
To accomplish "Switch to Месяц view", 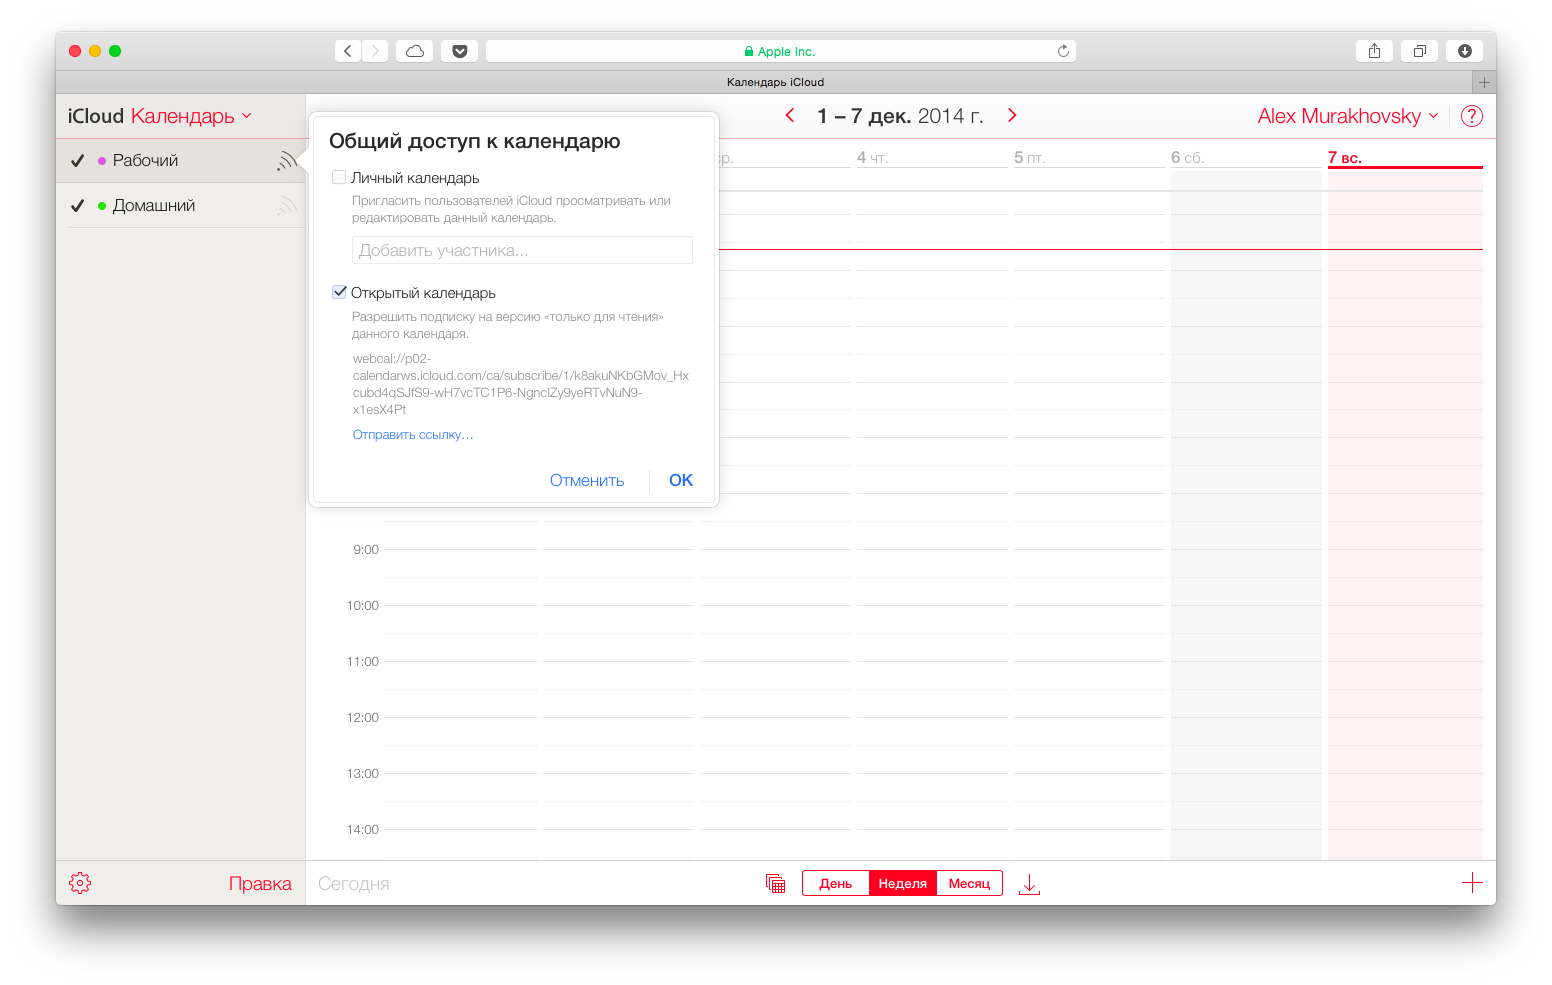I will pyautogui.click(x=969, y=883).
